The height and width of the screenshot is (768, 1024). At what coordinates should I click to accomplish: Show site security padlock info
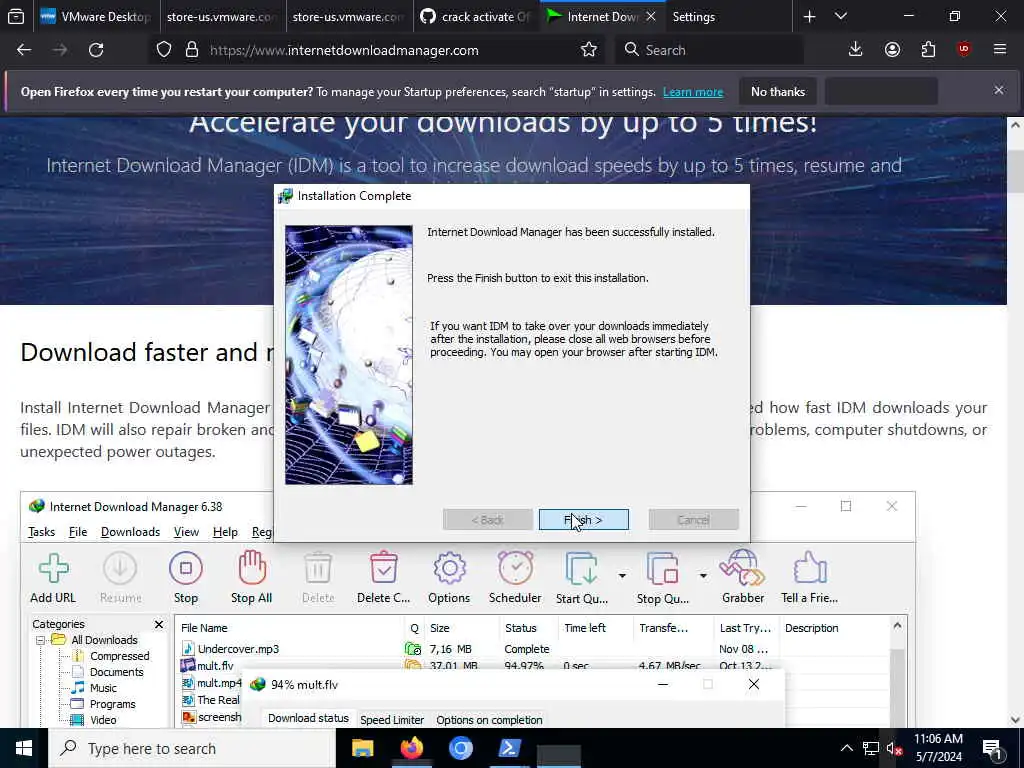pos(191,50)
